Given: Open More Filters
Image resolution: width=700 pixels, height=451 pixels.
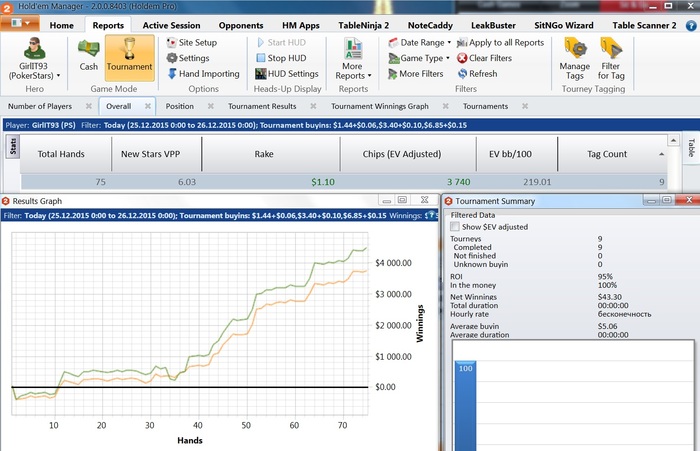Looking at the screenshot, I should [415, 74].
